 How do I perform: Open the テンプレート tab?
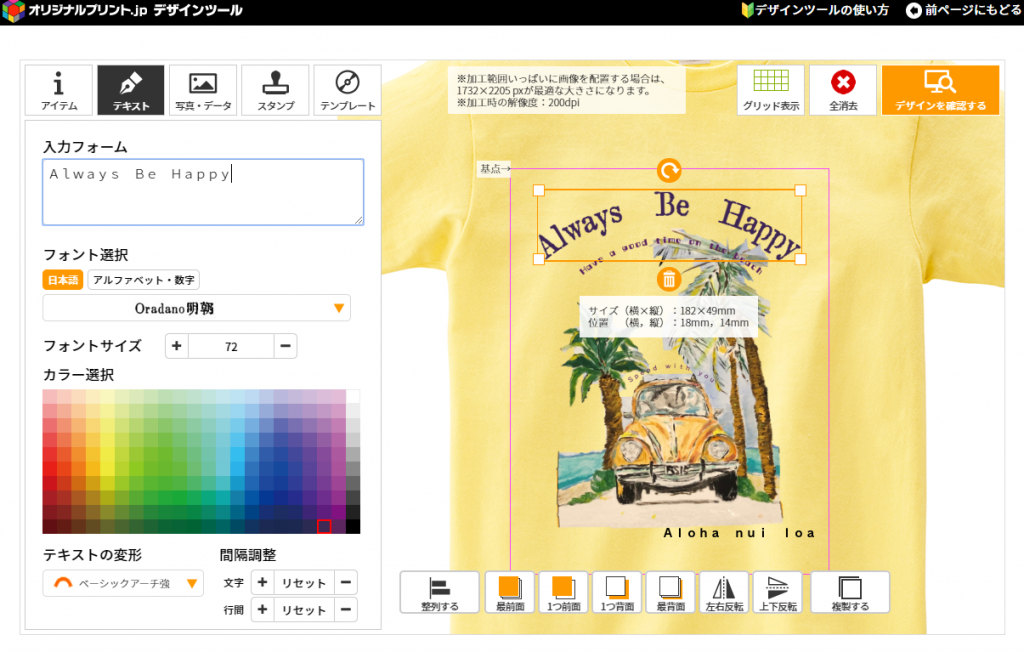click(347, 90)
